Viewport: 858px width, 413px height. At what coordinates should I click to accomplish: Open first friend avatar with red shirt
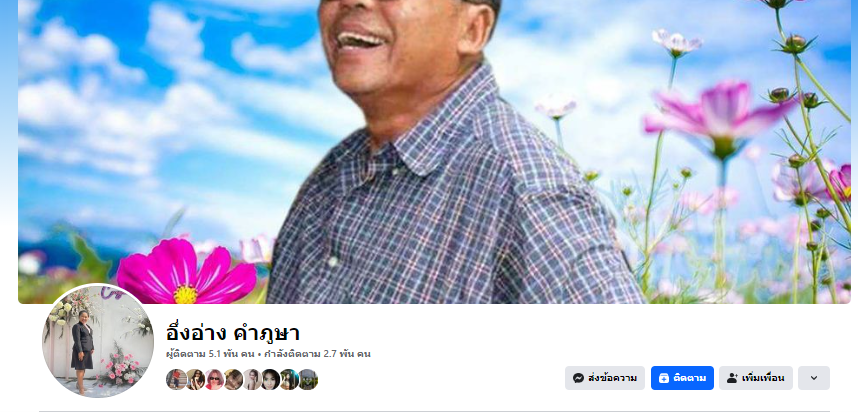(x=176, y=379)
